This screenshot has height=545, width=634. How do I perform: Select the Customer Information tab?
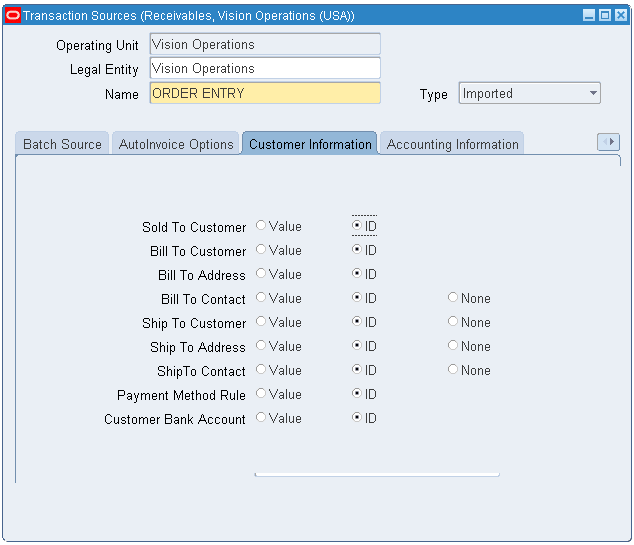310,144
